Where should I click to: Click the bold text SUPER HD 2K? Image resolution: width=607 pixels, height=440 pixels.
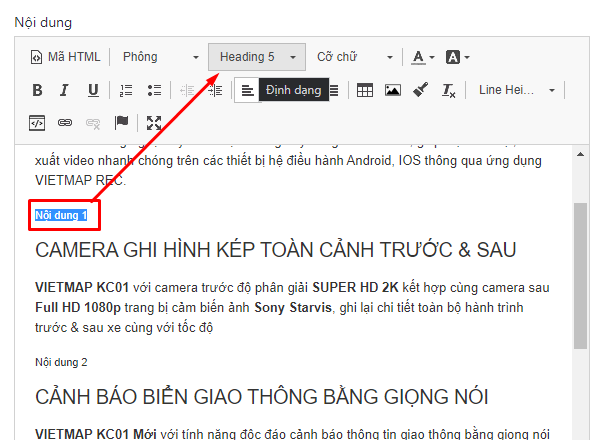(x=355, y=288)
